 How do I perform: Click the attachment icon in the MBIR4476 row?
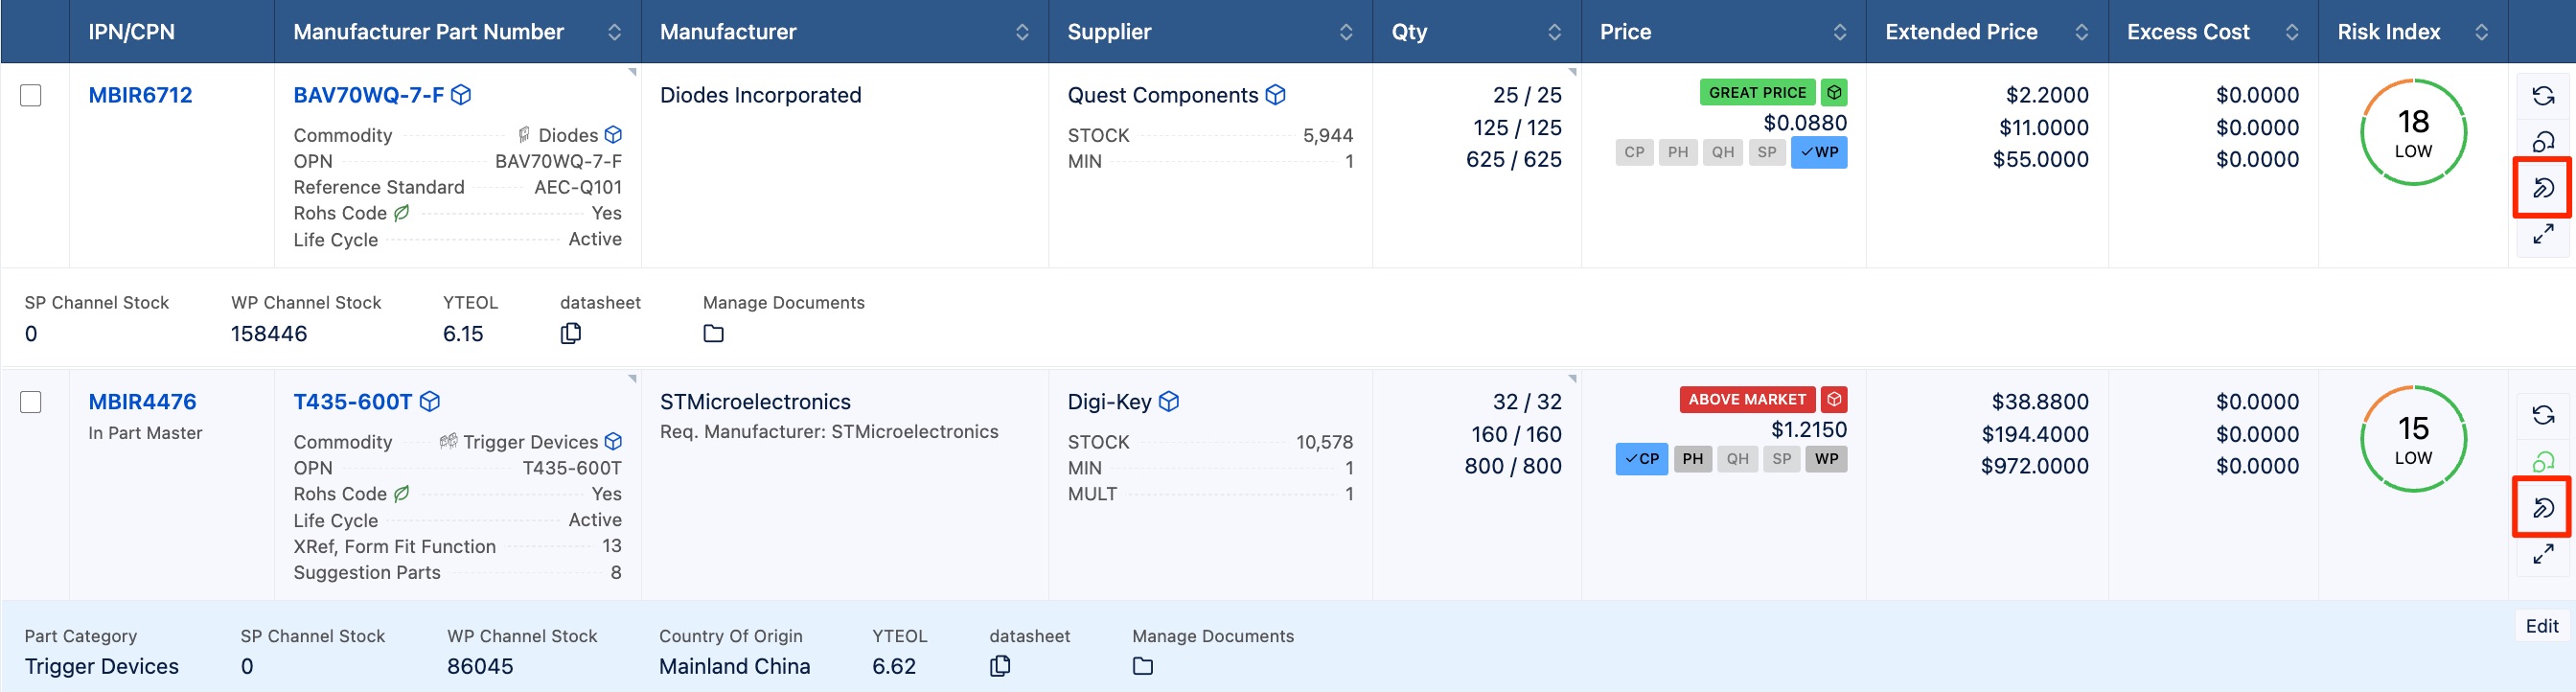click(2543, 508)
